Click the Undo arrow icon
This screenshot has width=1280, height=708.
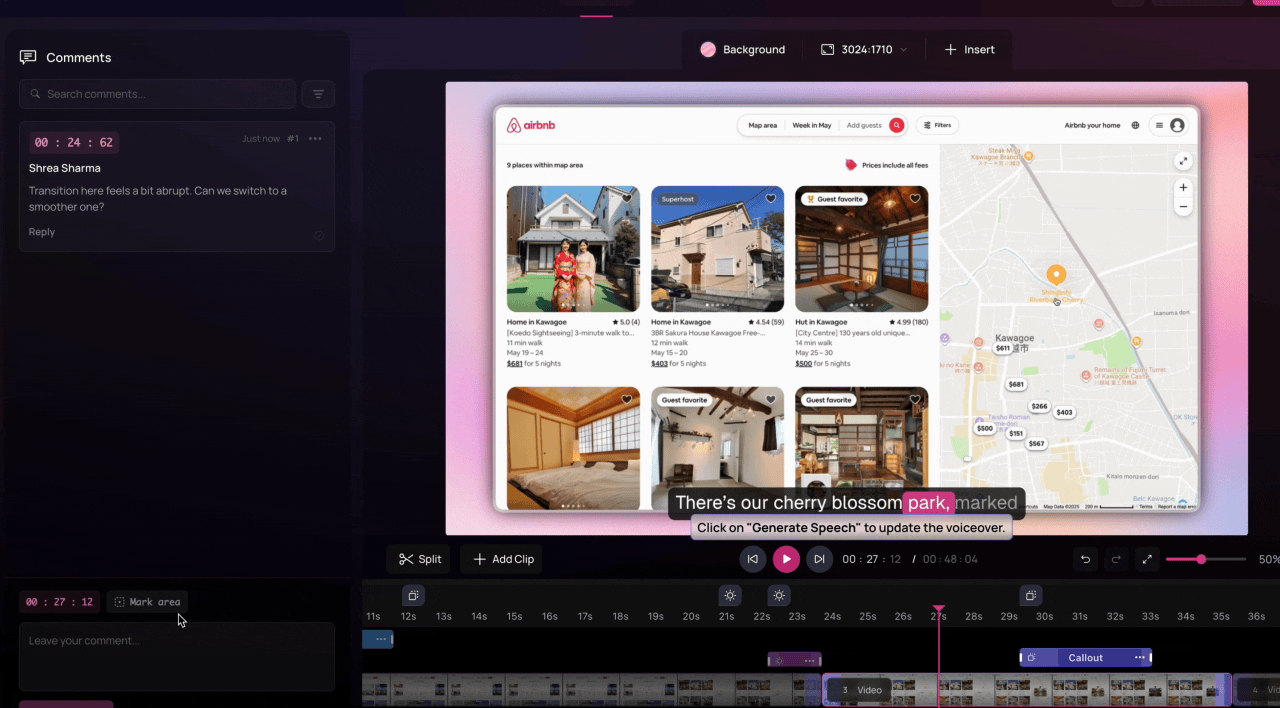(x=1085, y=559)
